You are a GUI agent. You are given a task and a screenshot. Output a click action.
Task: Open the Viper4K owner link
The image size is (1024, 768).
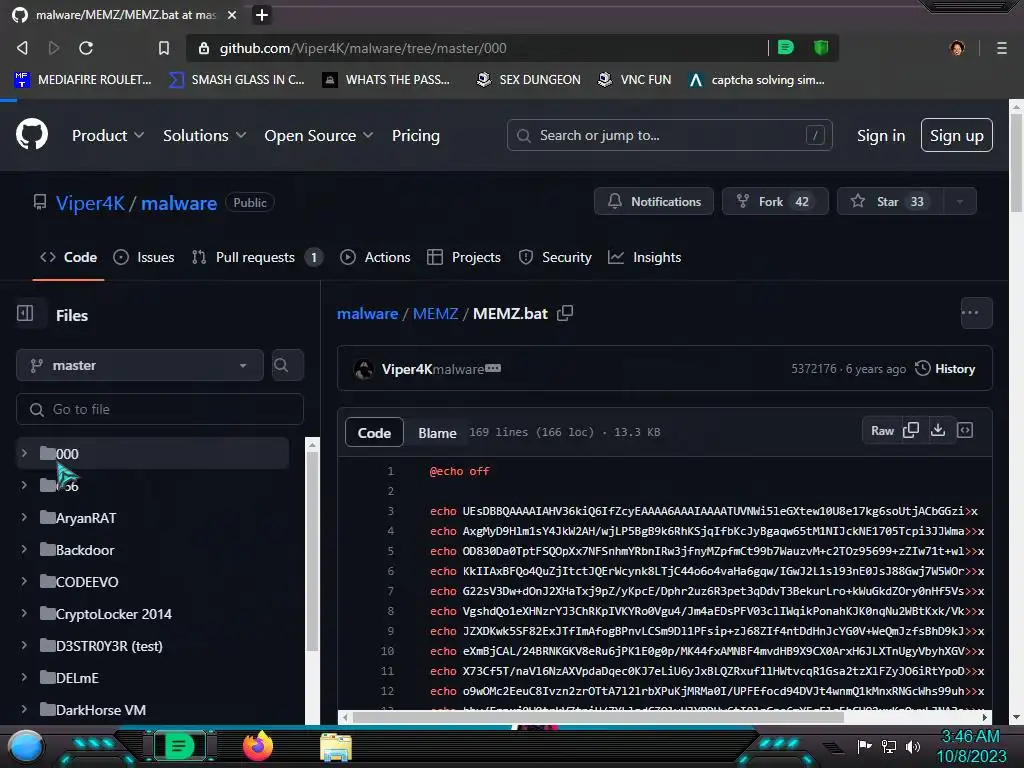pos(90,203)
